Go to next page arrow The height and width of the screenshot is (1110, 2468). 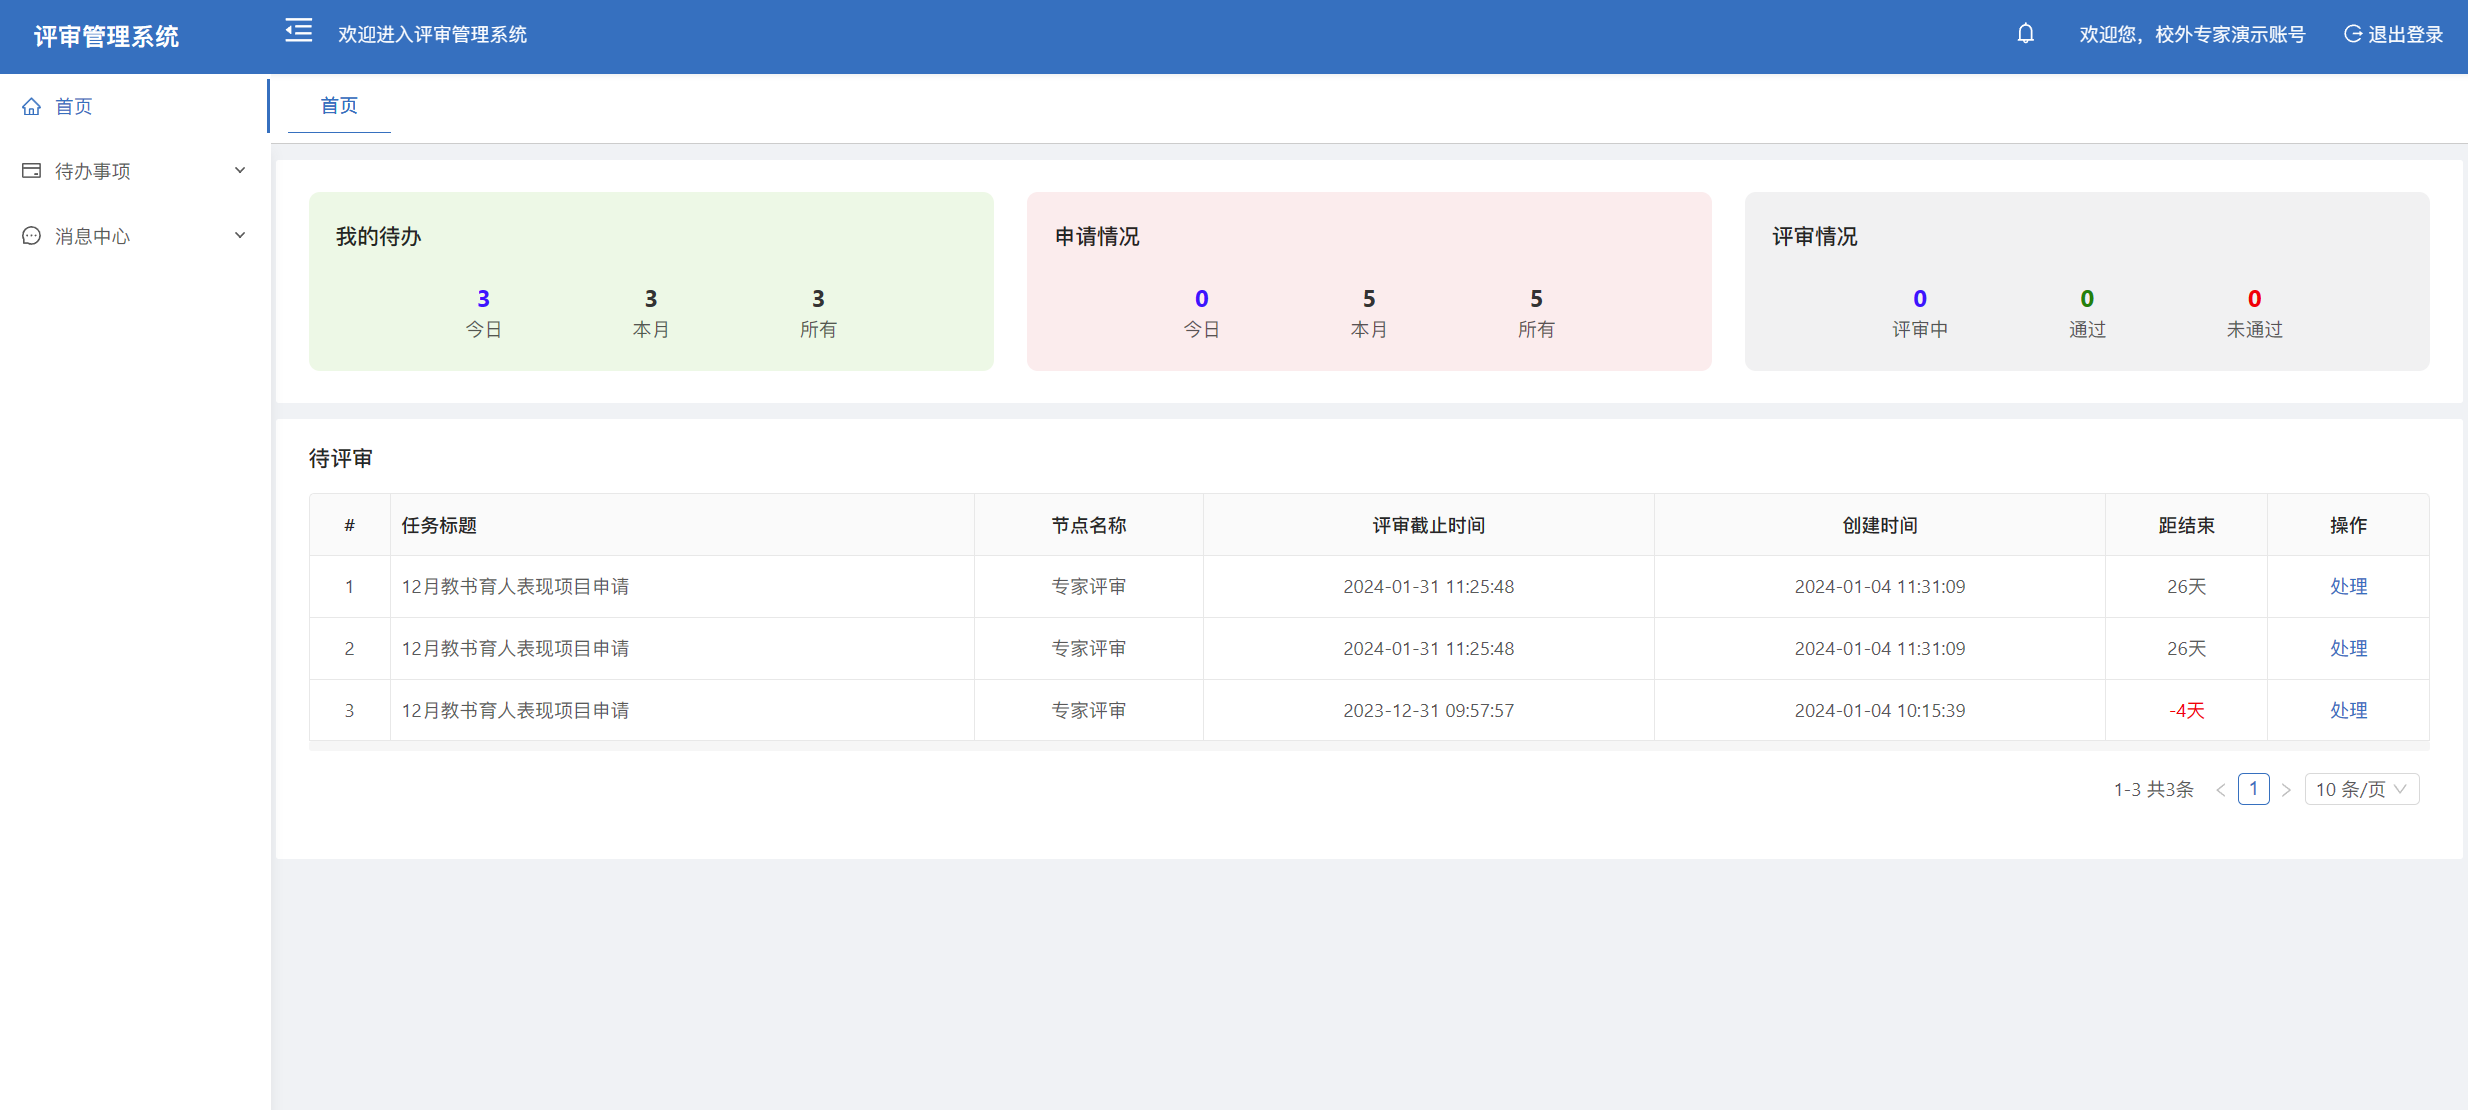(2286, 790)
